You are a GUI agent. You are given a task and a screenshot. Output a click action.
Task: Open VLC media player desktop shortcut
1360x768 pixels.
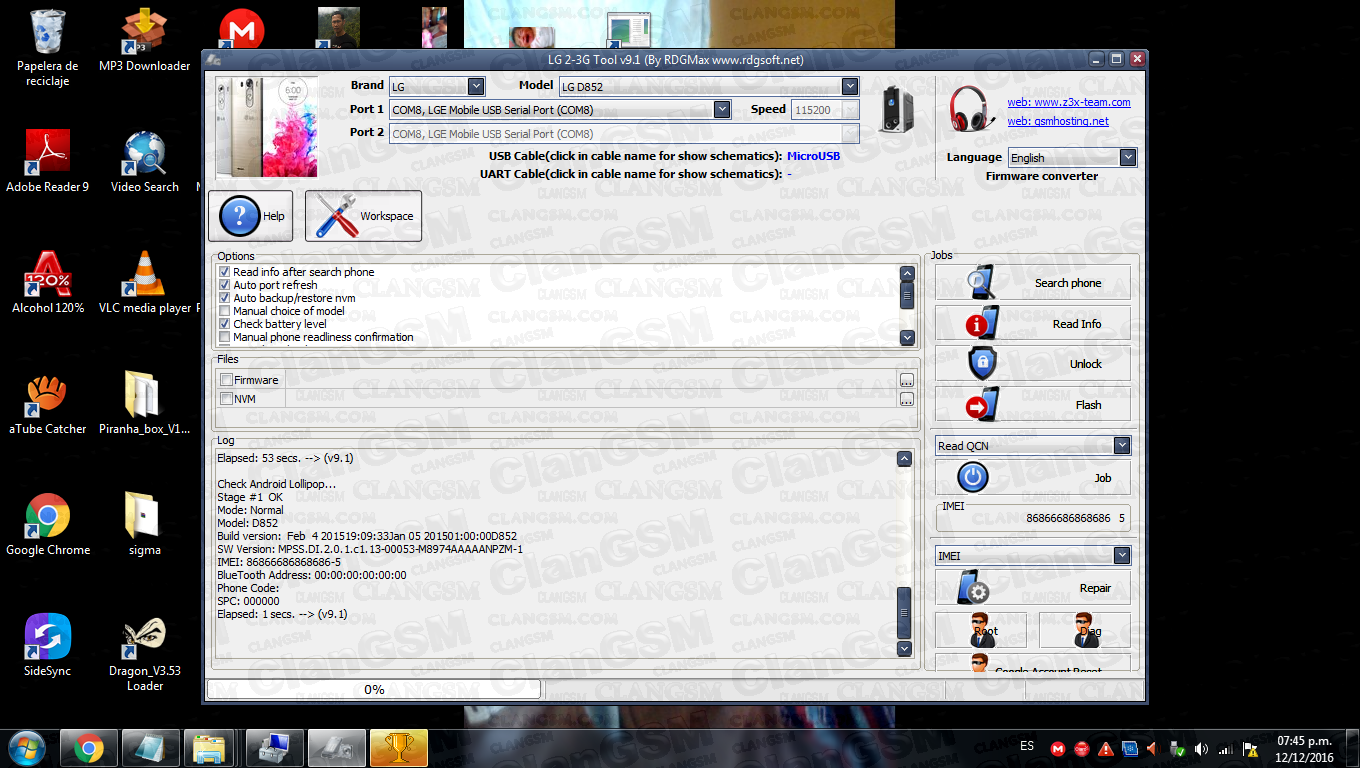tap(144, 282)
